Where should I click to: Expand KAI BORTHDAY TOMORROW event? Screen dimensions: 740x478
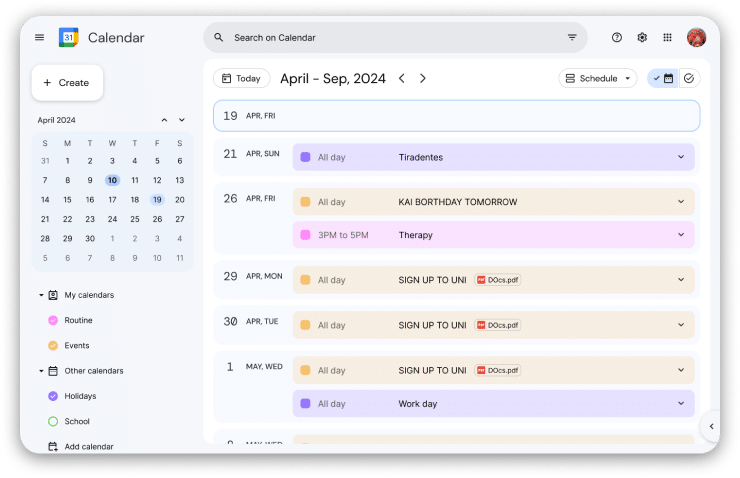681,201
